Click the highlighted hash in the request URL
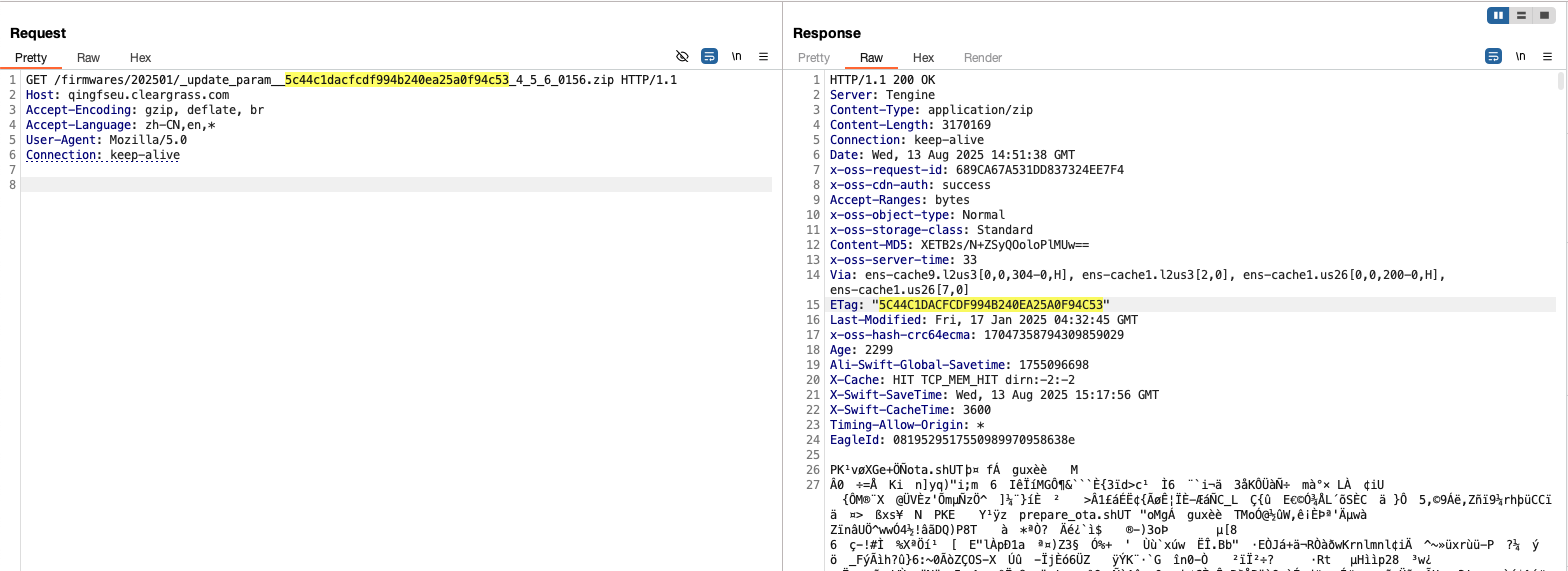 pyautogui.click(x=397, y=80)
